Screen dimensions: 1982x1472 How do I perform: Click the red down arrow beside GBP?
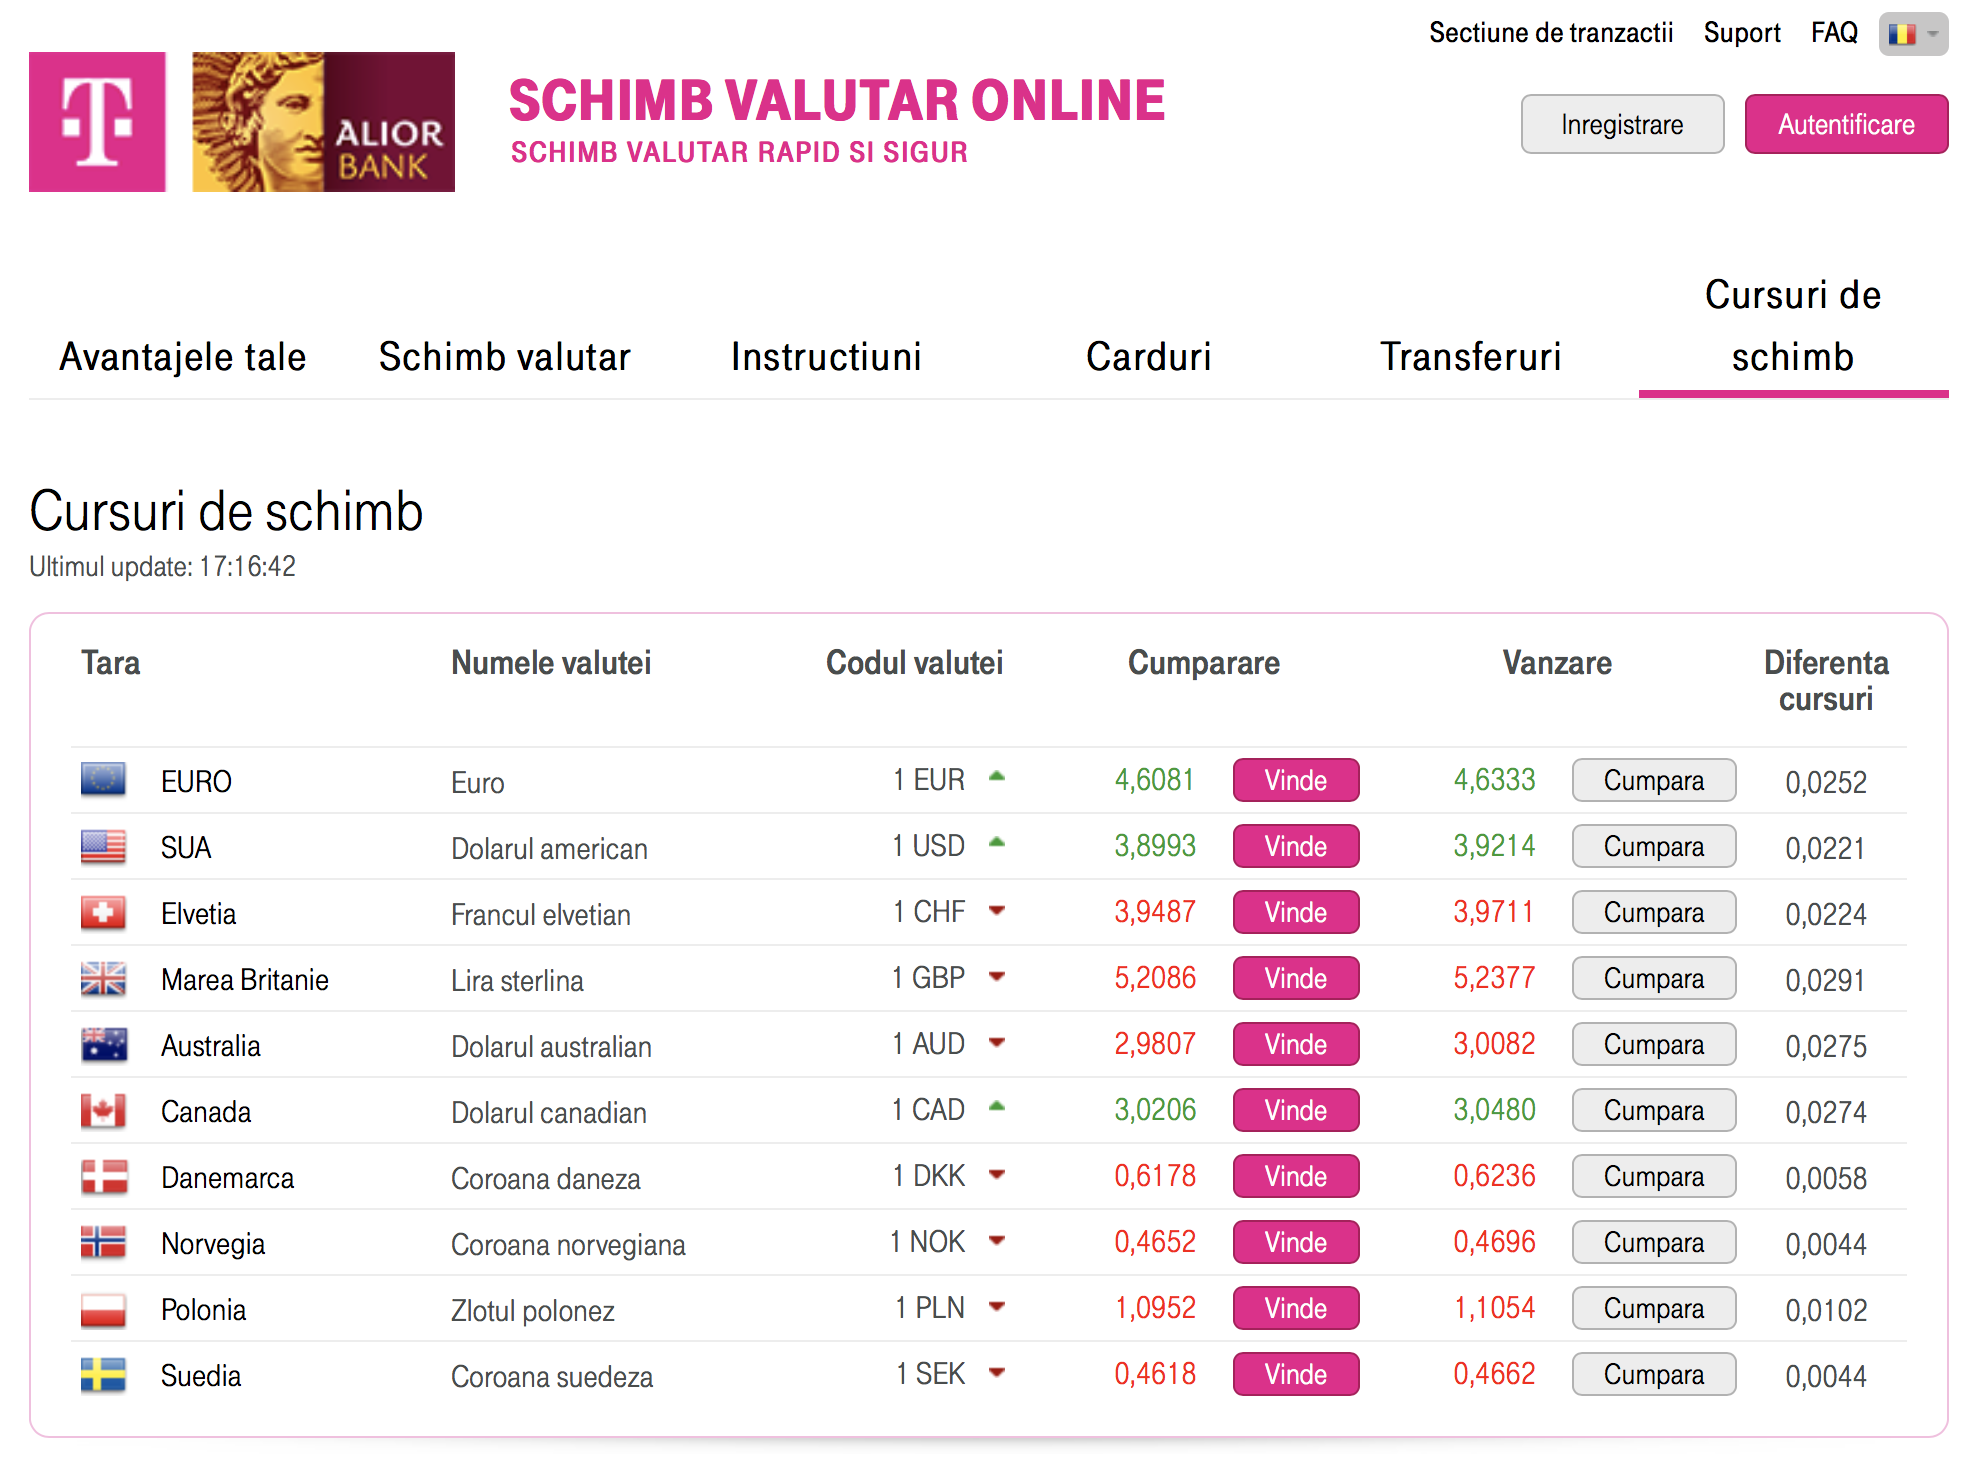coord(996,976)
